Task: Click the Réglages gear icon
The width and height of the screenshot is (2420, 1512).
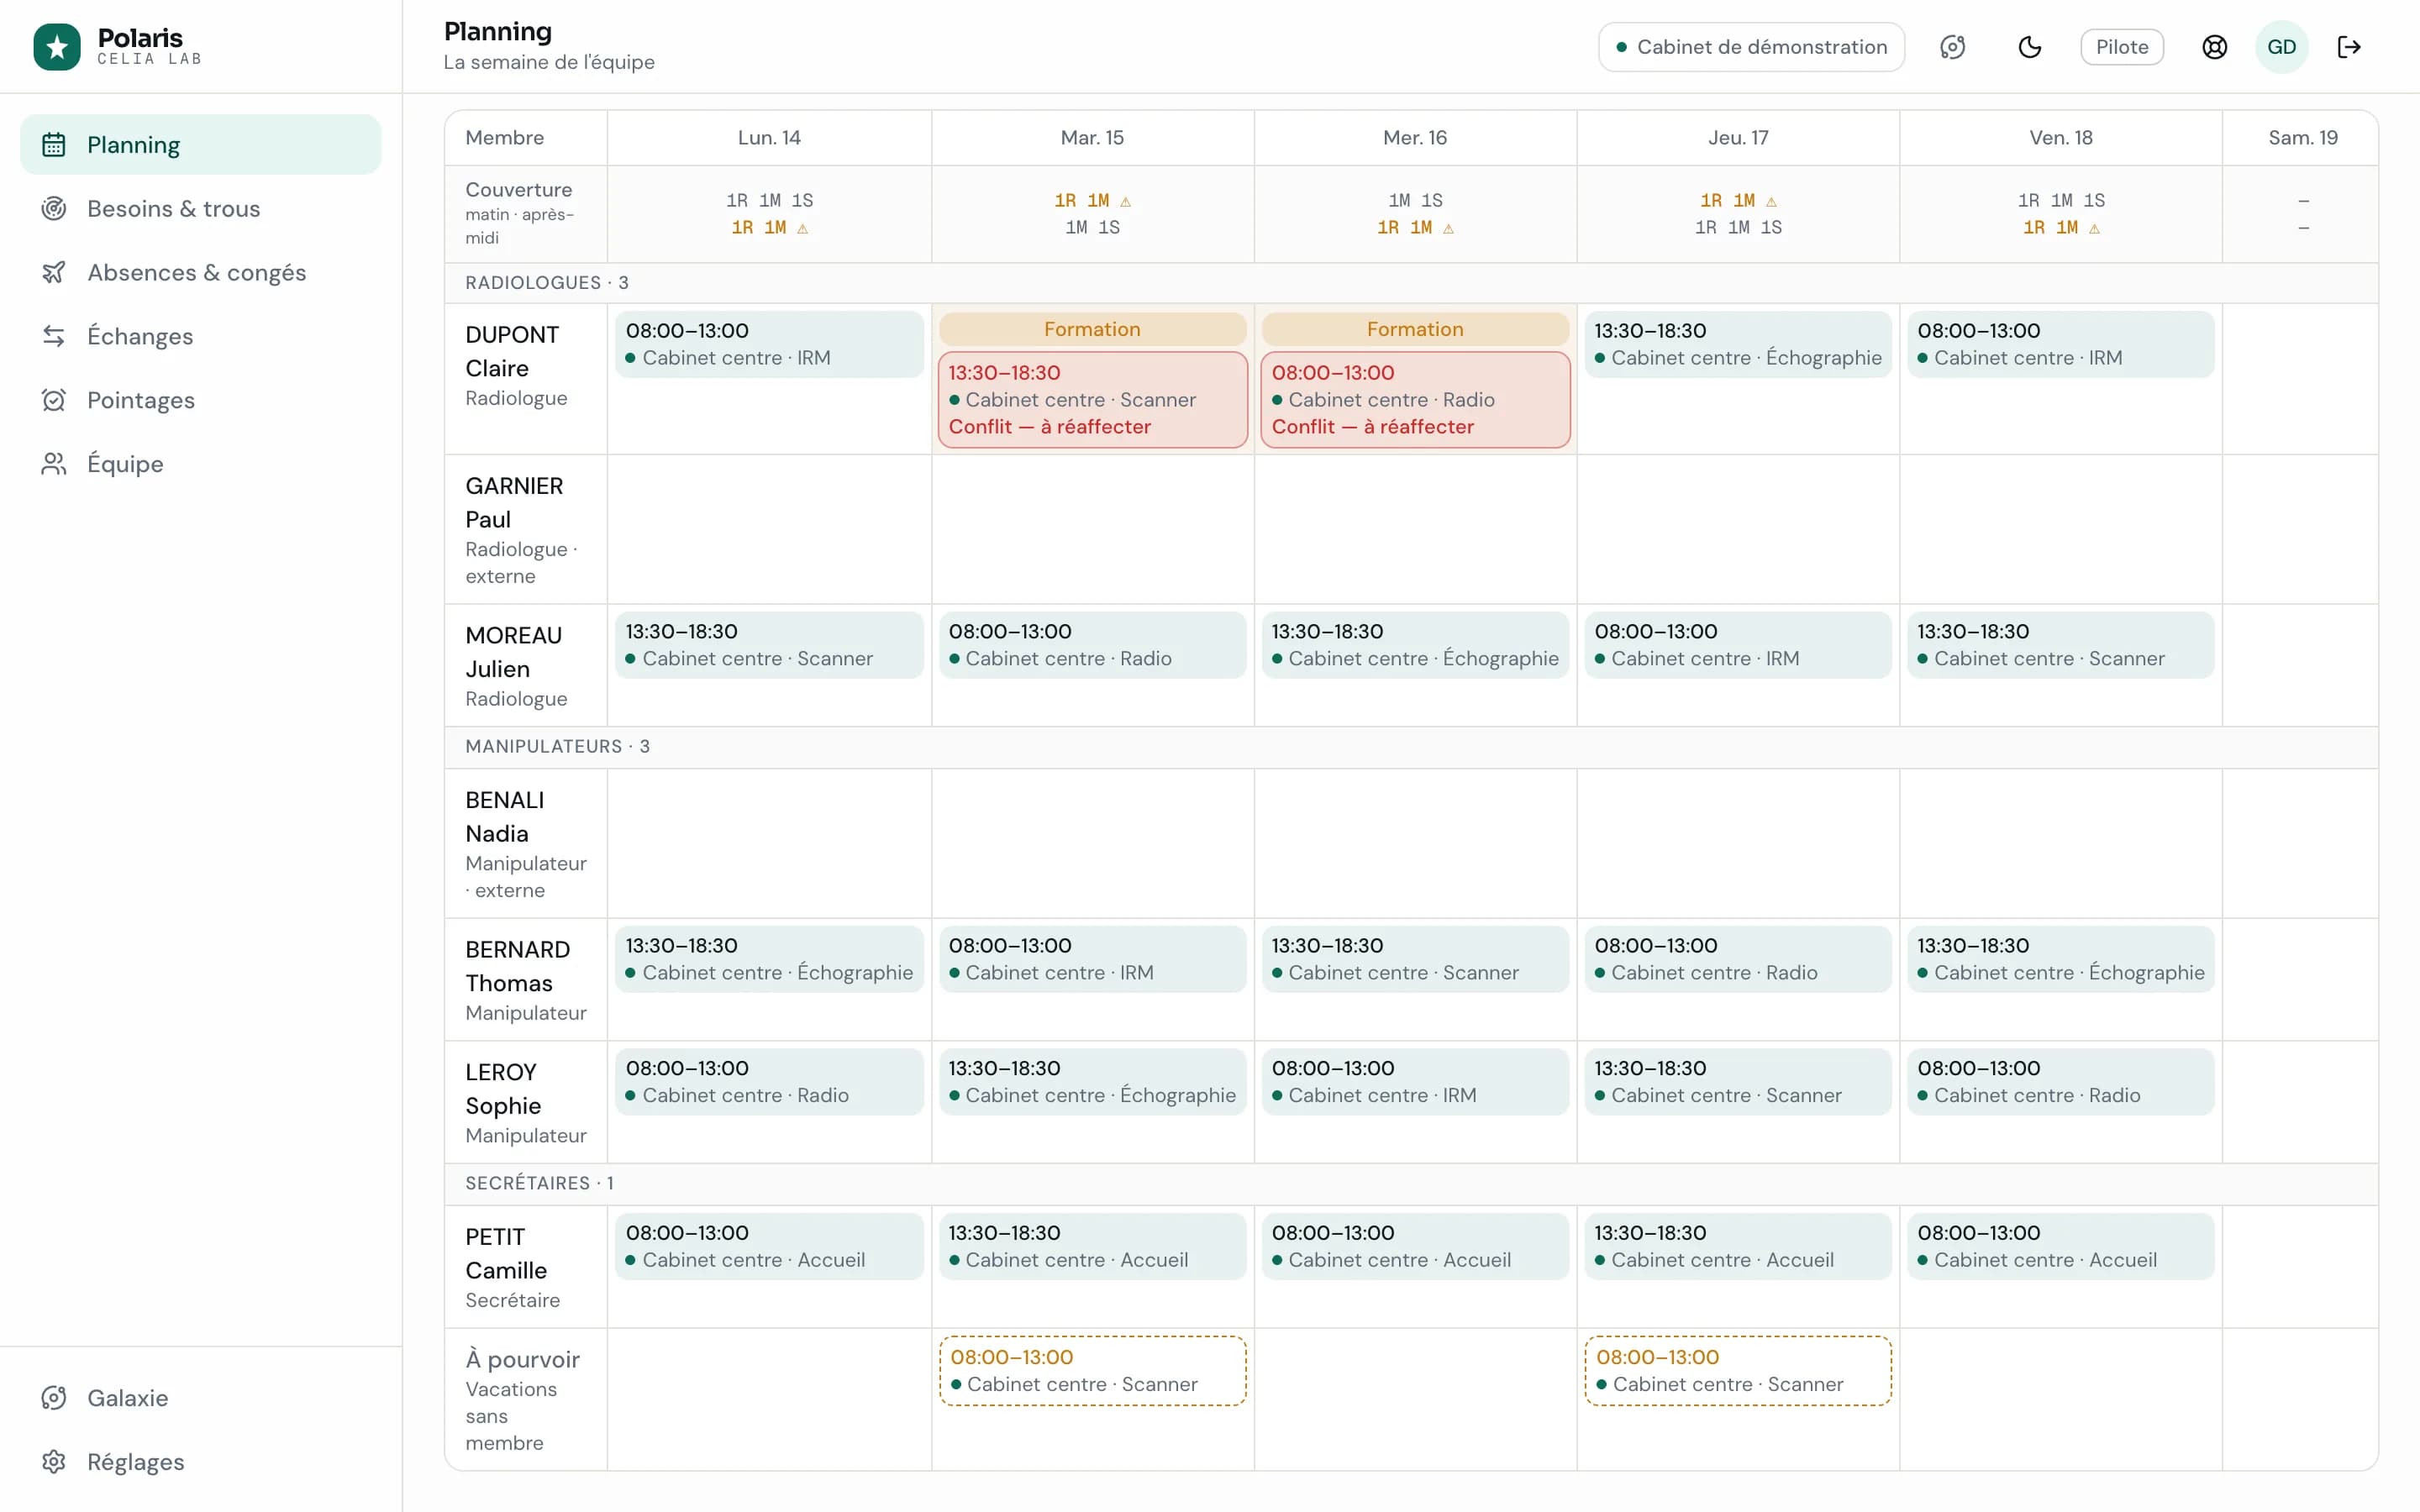Action: [54, 1462]
